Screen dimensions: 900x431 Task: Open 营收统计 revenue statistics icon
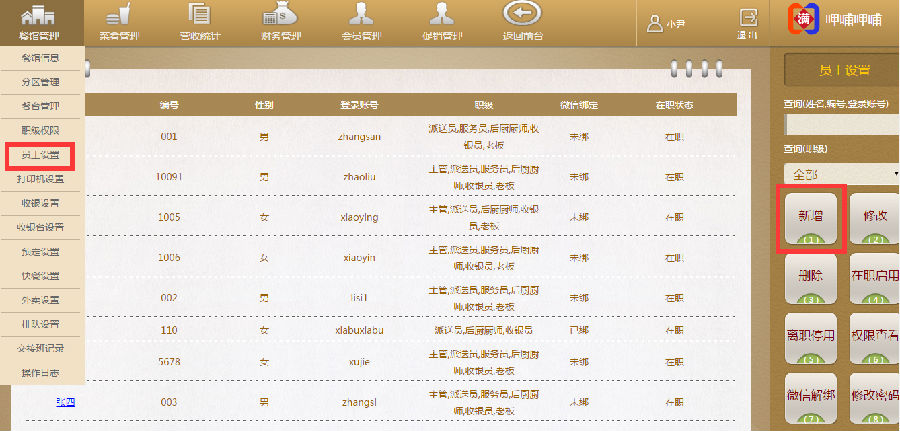[x=200, y=22]
